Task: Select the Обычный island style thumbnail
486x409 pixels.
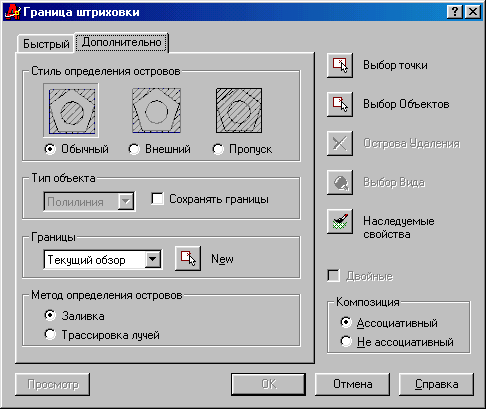Action: click(71, 110)
